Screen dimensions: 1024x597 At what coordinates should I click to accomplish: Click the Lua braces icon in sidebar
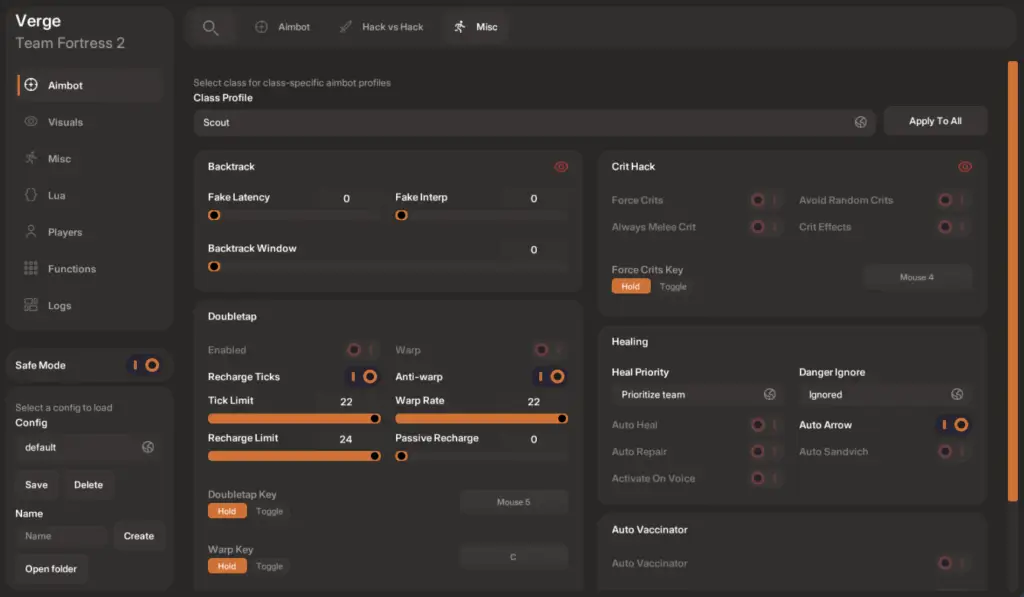click(x=31, y=195)
